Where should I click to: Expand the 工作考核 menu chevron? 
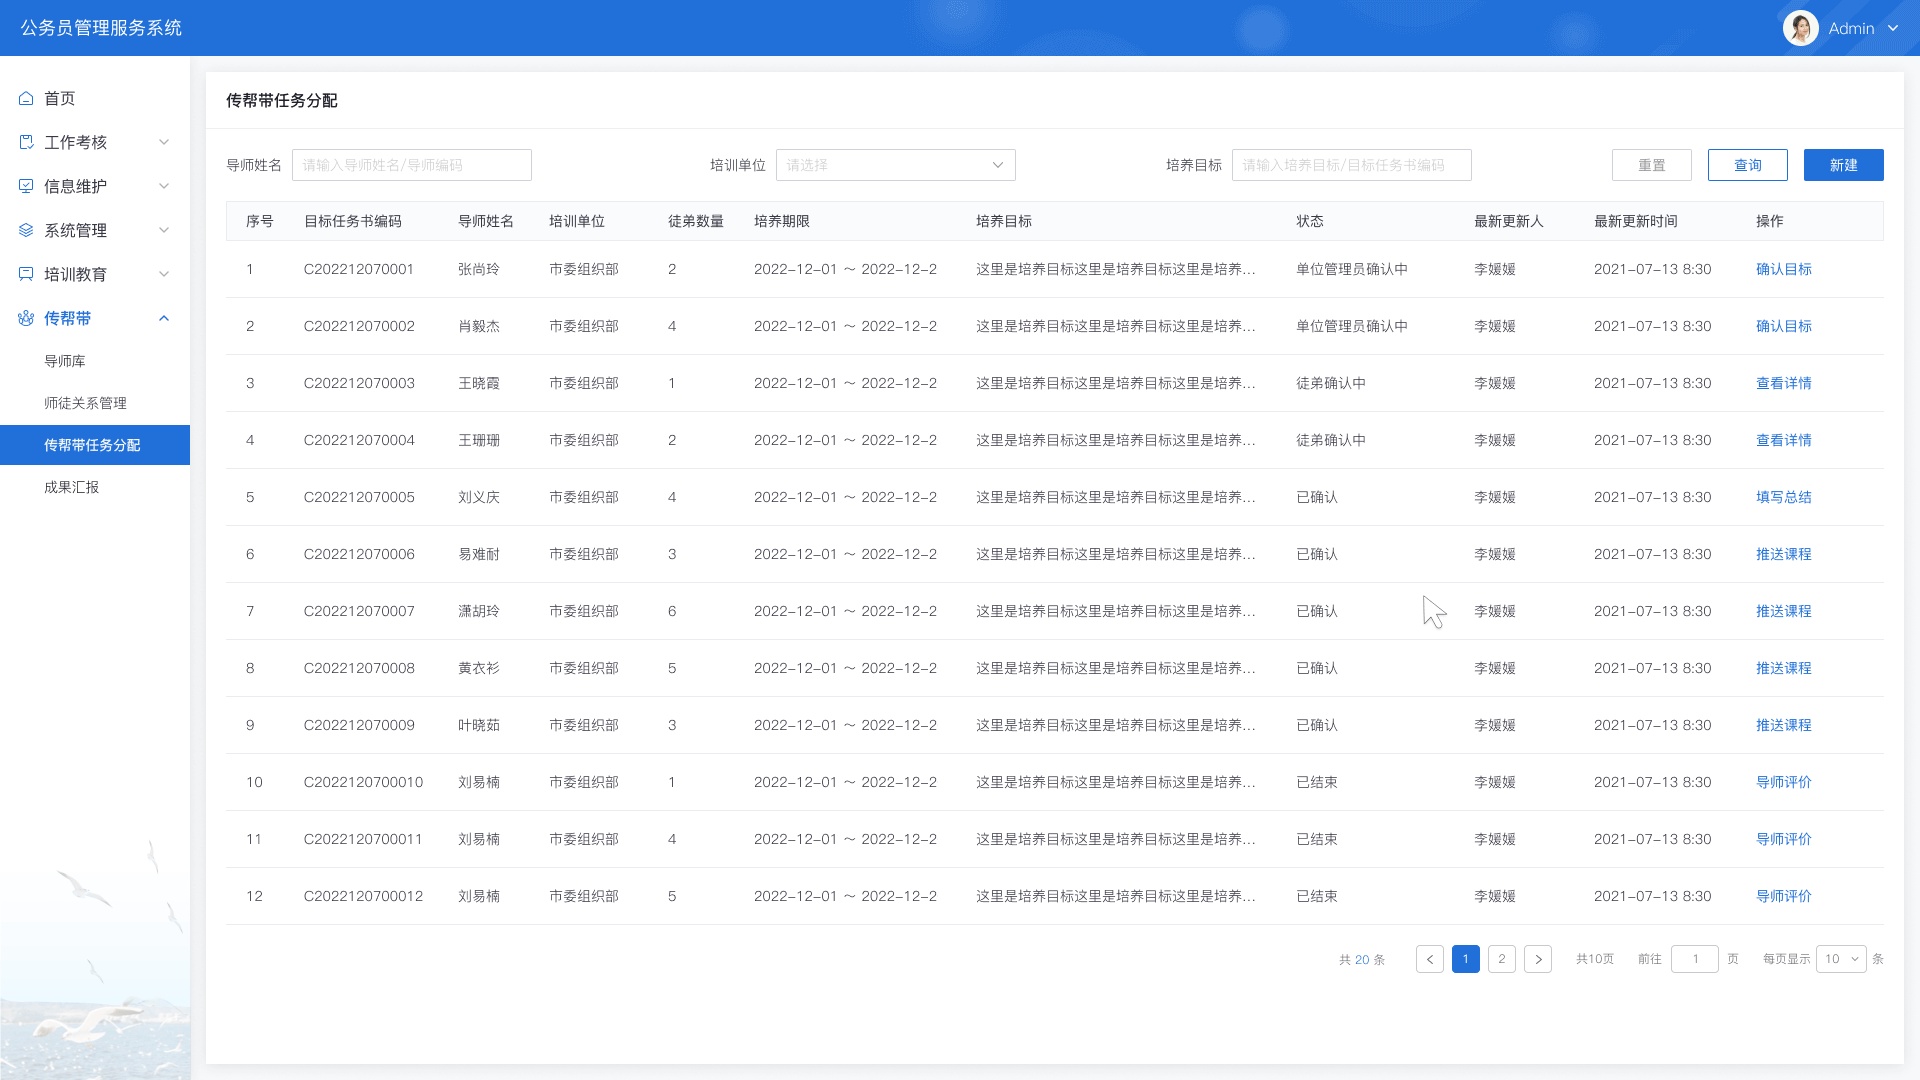(164, 142)
